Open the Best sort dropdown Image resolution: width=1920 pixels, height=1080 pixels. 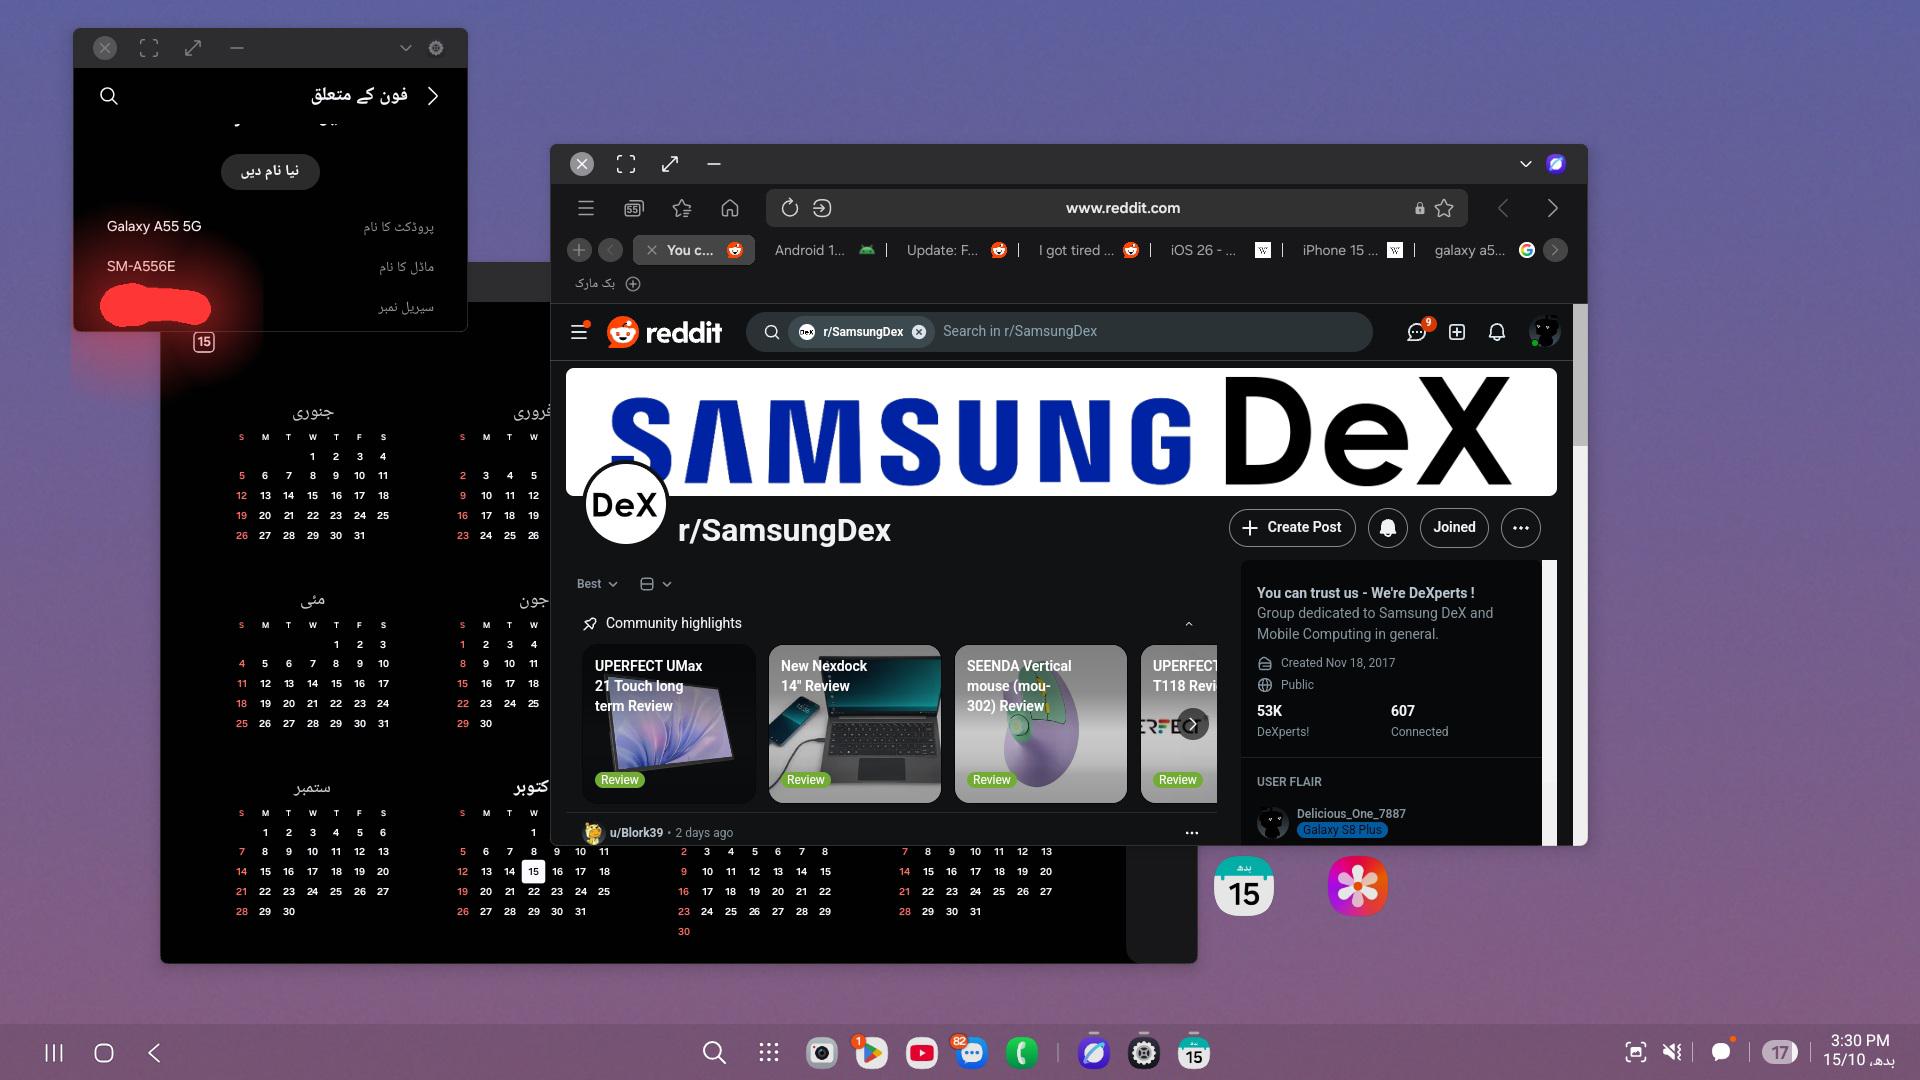597,584
